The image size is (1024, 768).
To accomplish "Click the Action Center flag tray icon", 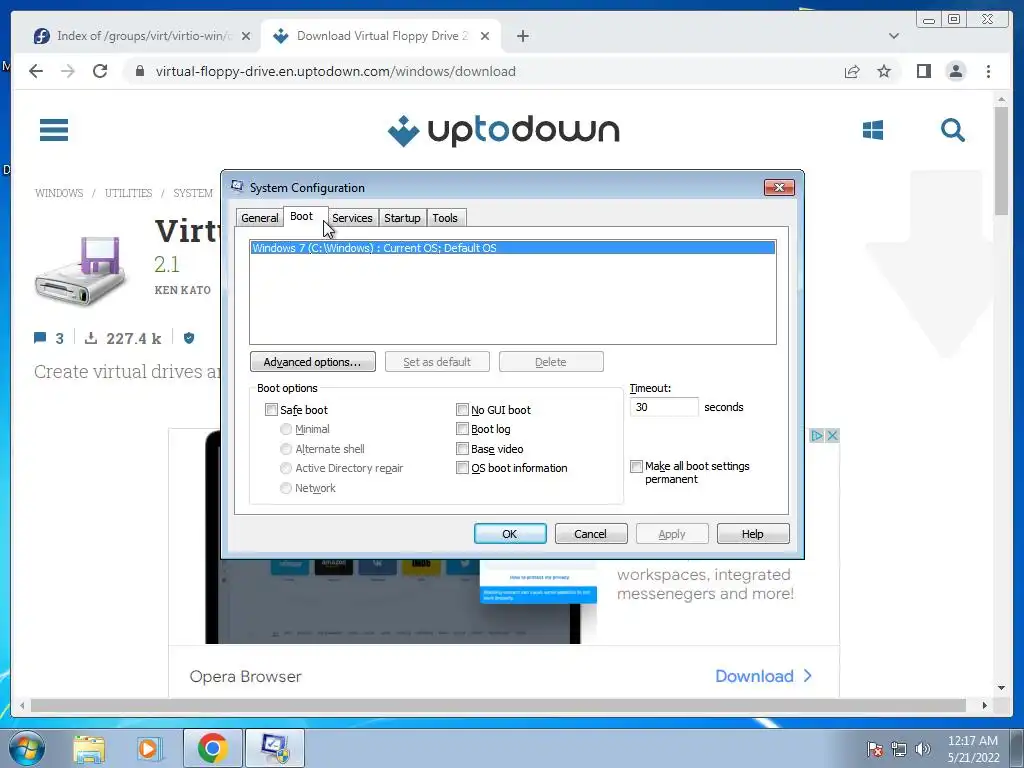I will pos(874,749).
